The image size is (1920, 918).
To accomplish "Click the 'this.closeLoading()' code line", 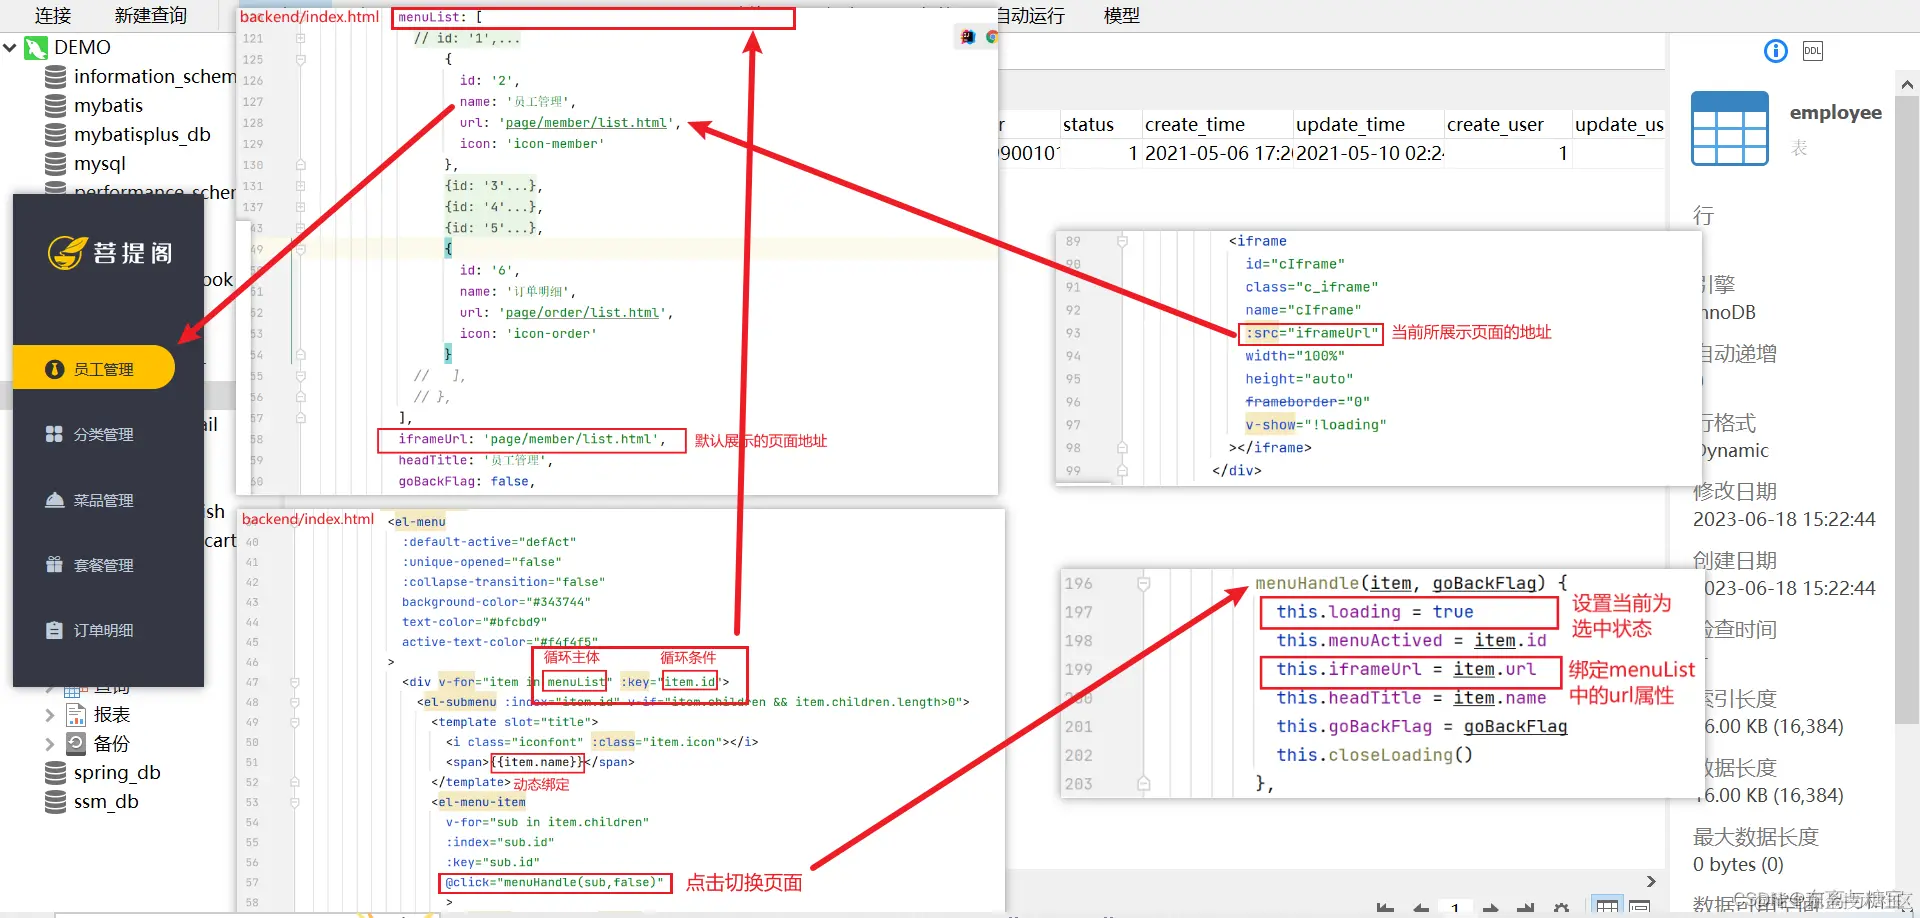I will point(1374,755).
